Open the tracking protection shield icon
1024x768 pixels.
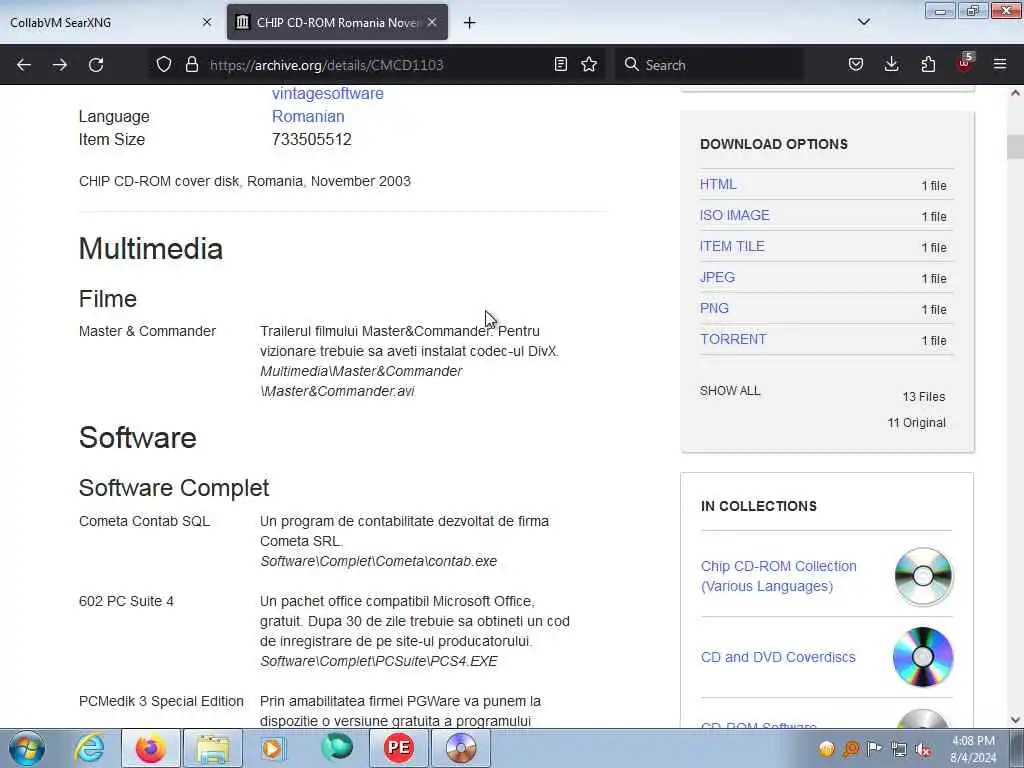click(x=164, y=65)
